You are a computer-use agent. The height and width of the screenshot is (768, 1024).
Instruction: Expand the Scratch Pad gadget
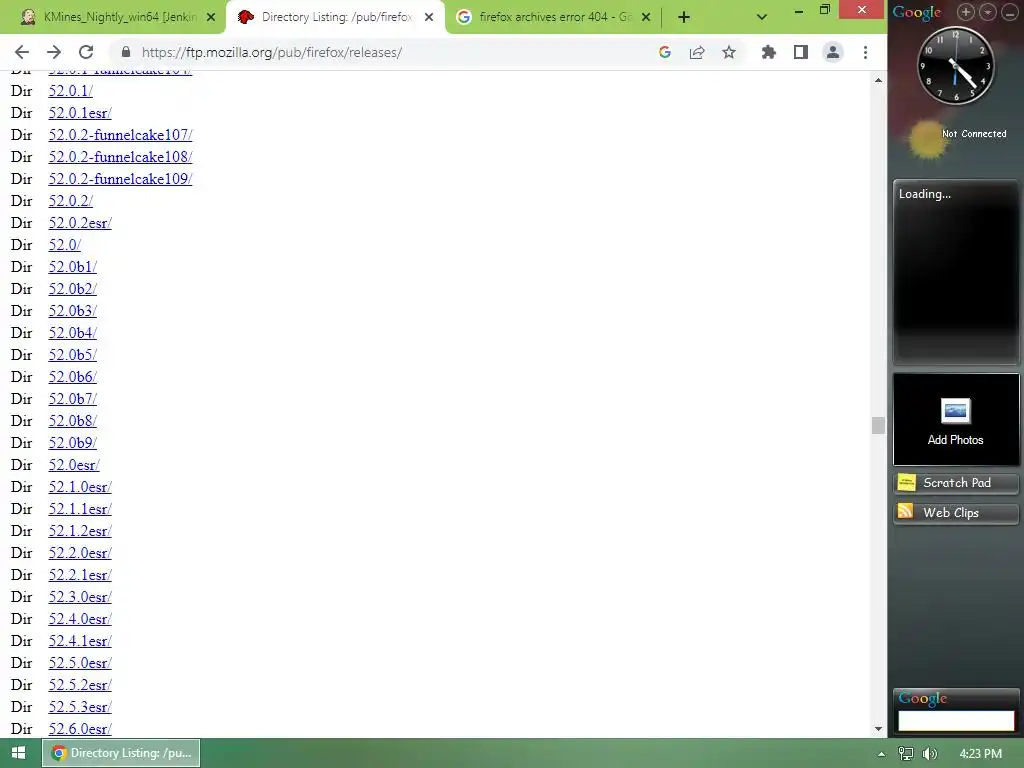pyautogui.click(x=955, y=483)
